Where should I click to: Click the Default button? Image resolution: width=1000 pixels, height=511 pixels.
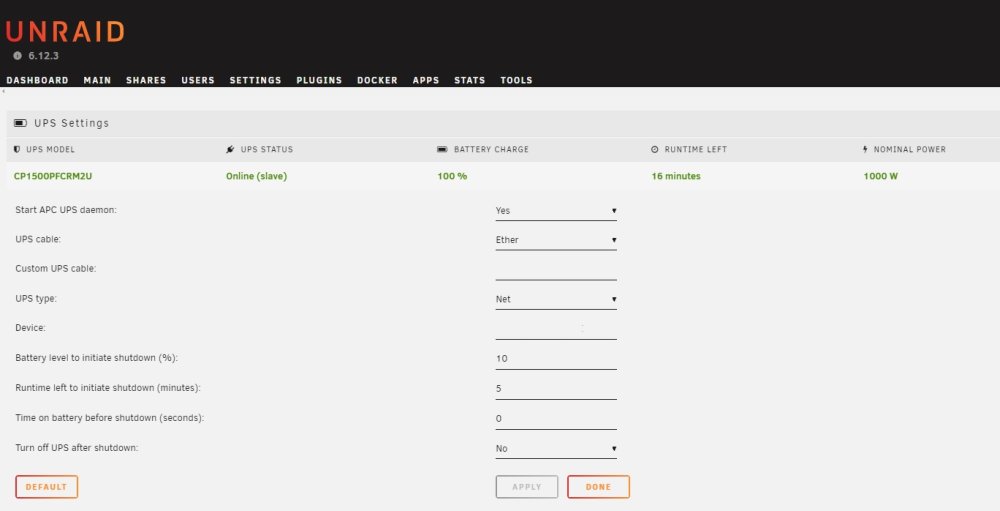pos(47,487)
